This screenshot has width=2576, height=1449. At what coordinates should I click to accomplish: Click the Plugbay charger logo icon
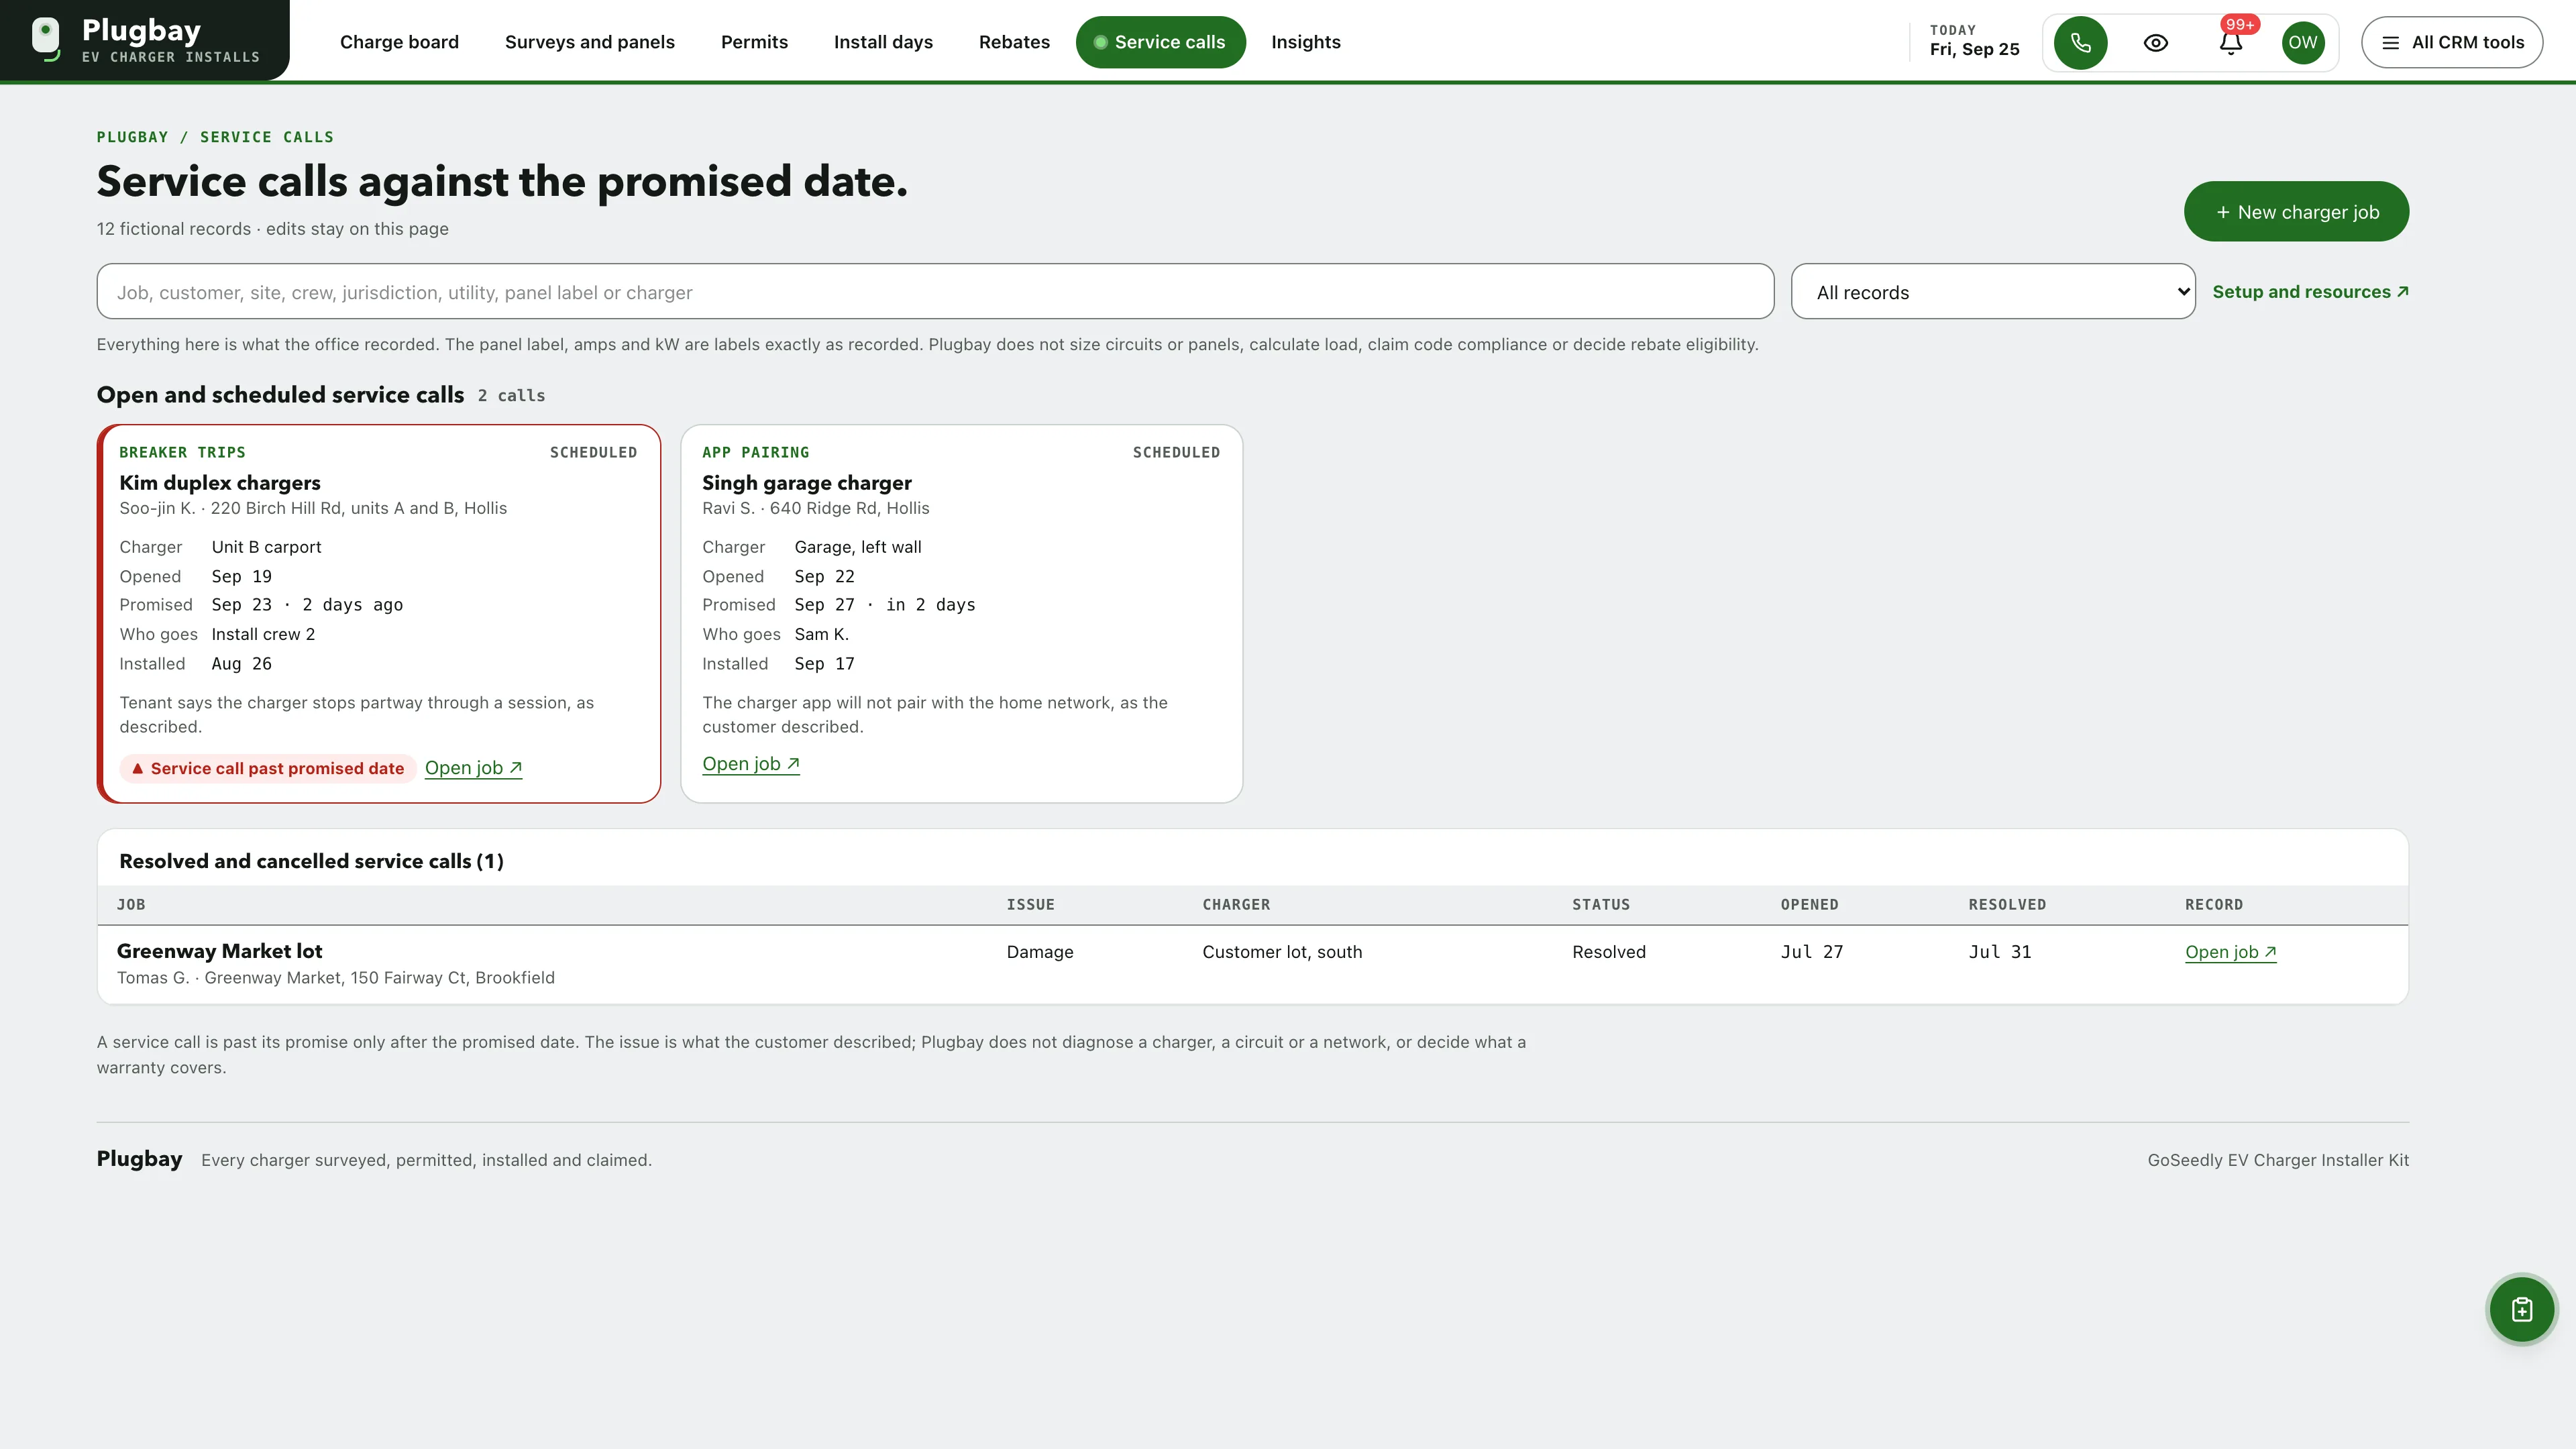point(46,40)
